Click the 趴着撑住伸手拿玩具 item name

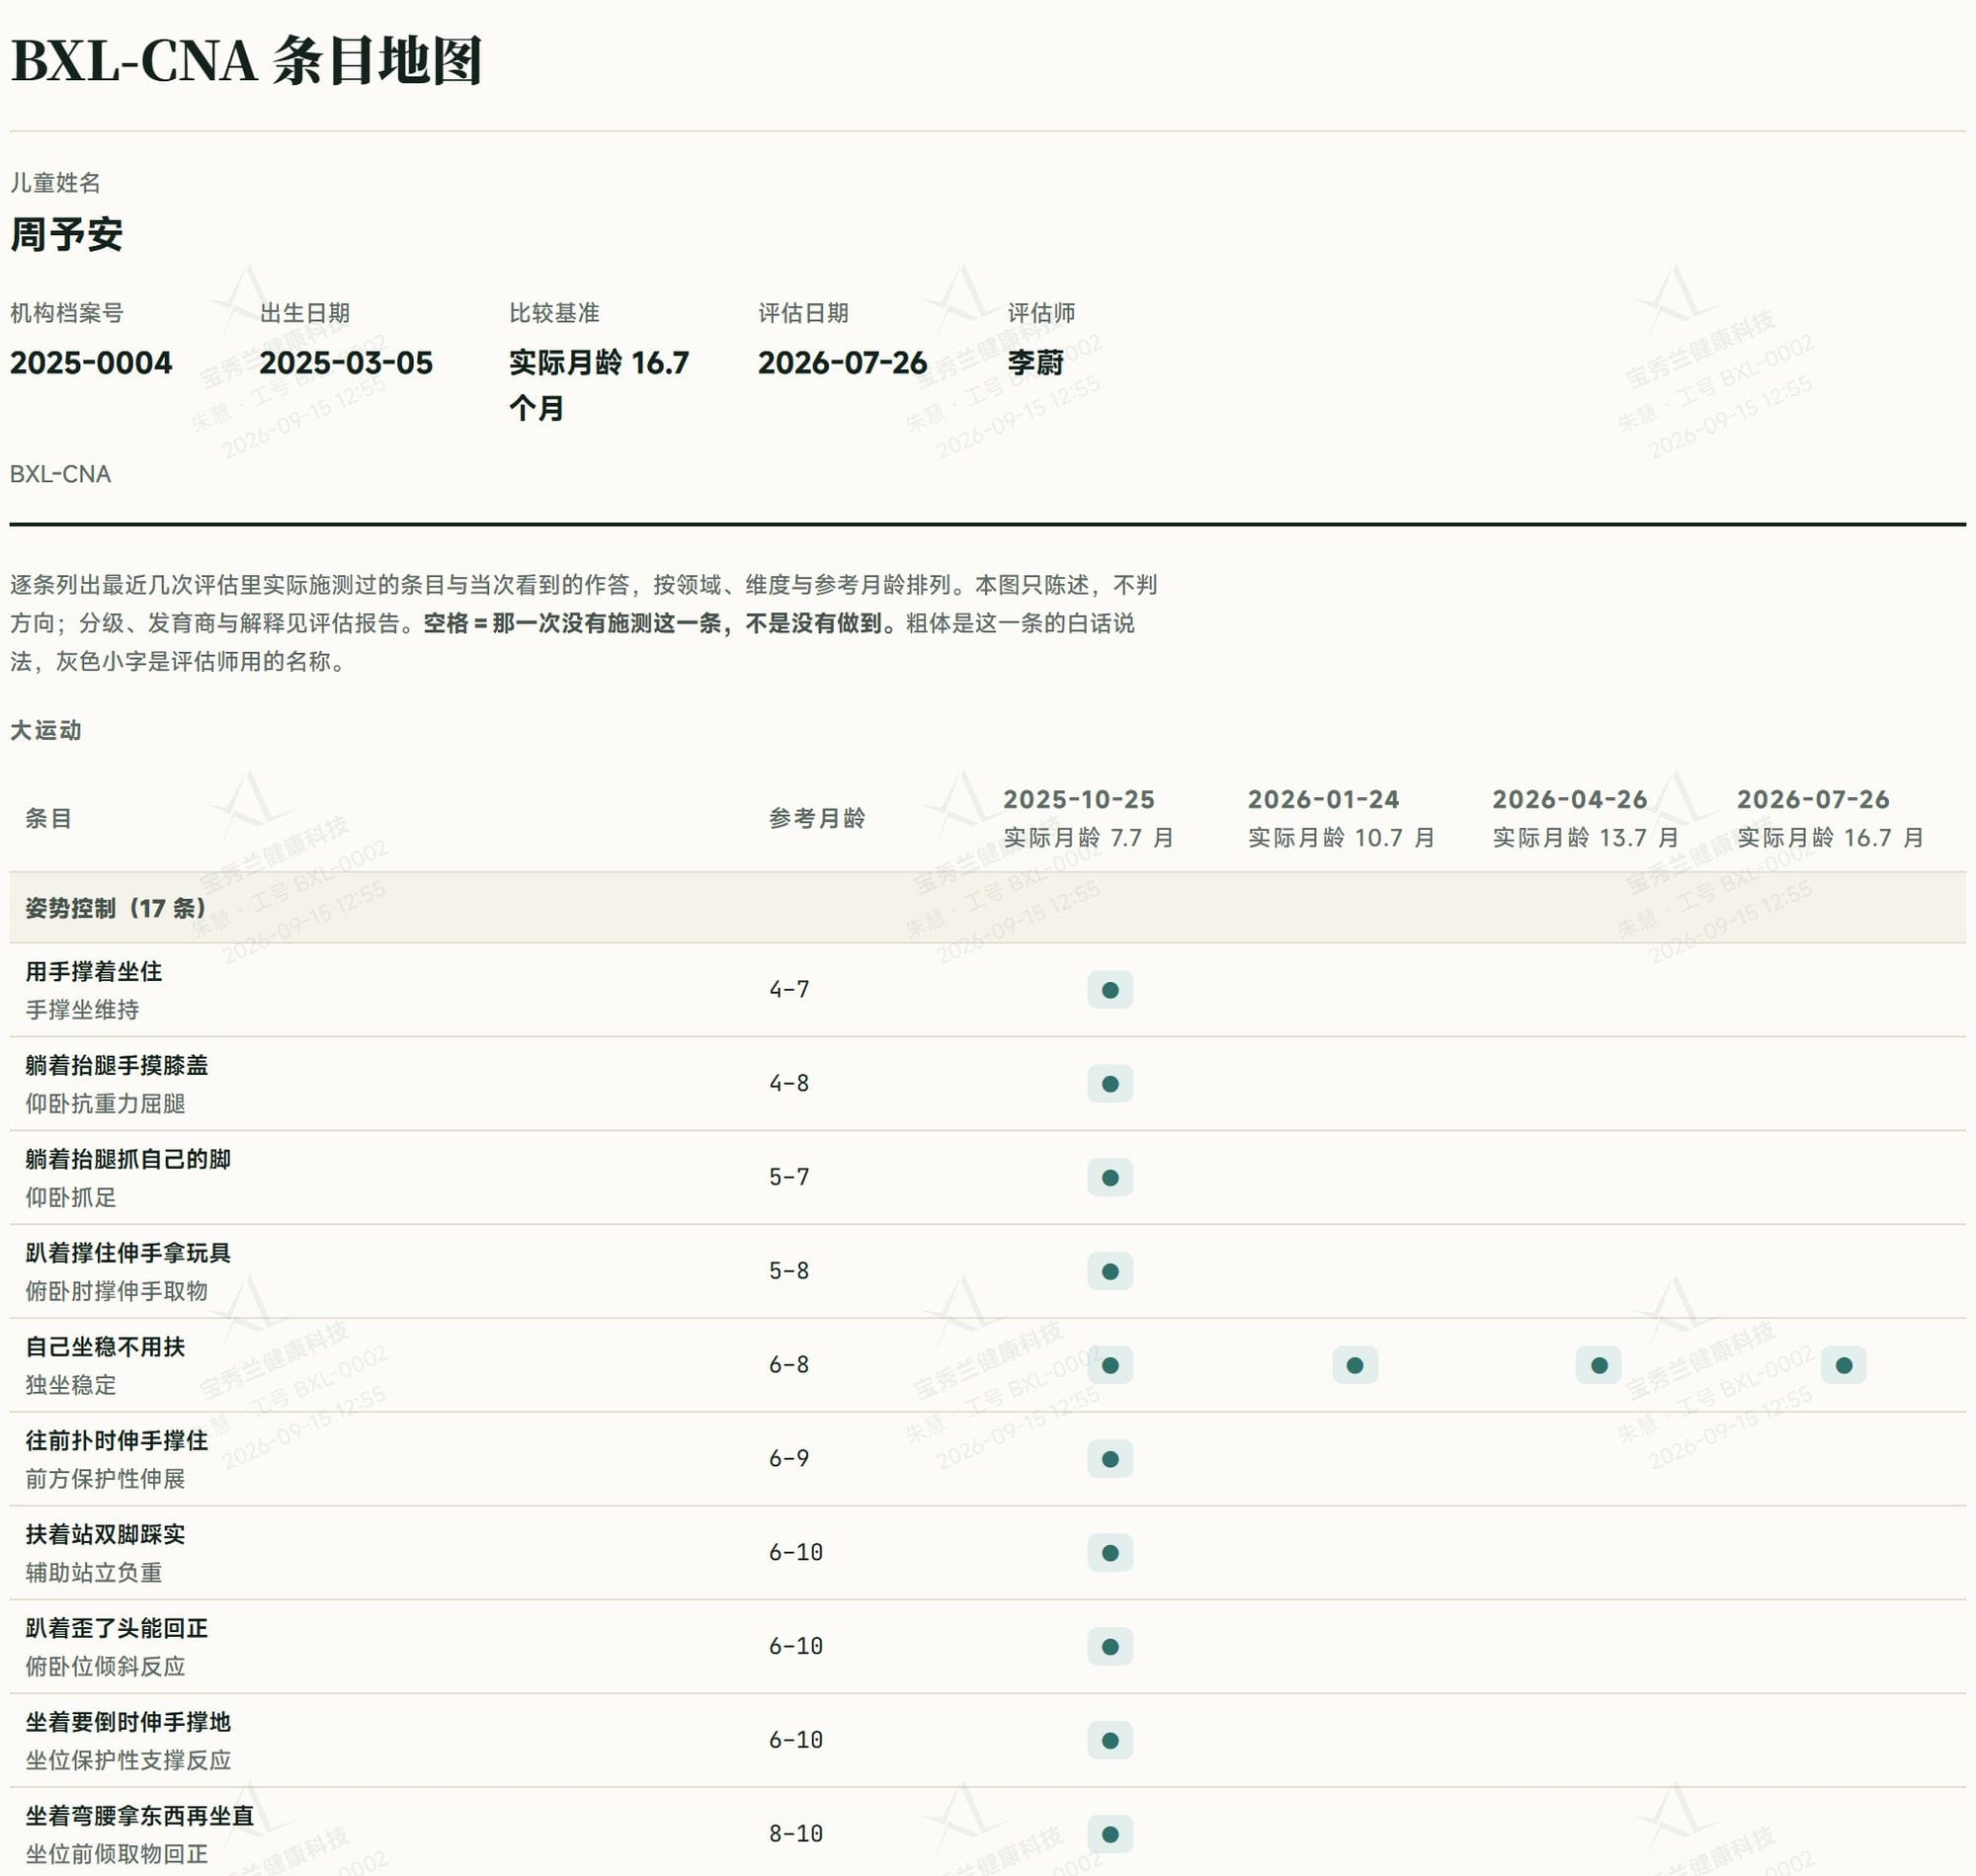pyautogui.click(x=128, y=1253)
